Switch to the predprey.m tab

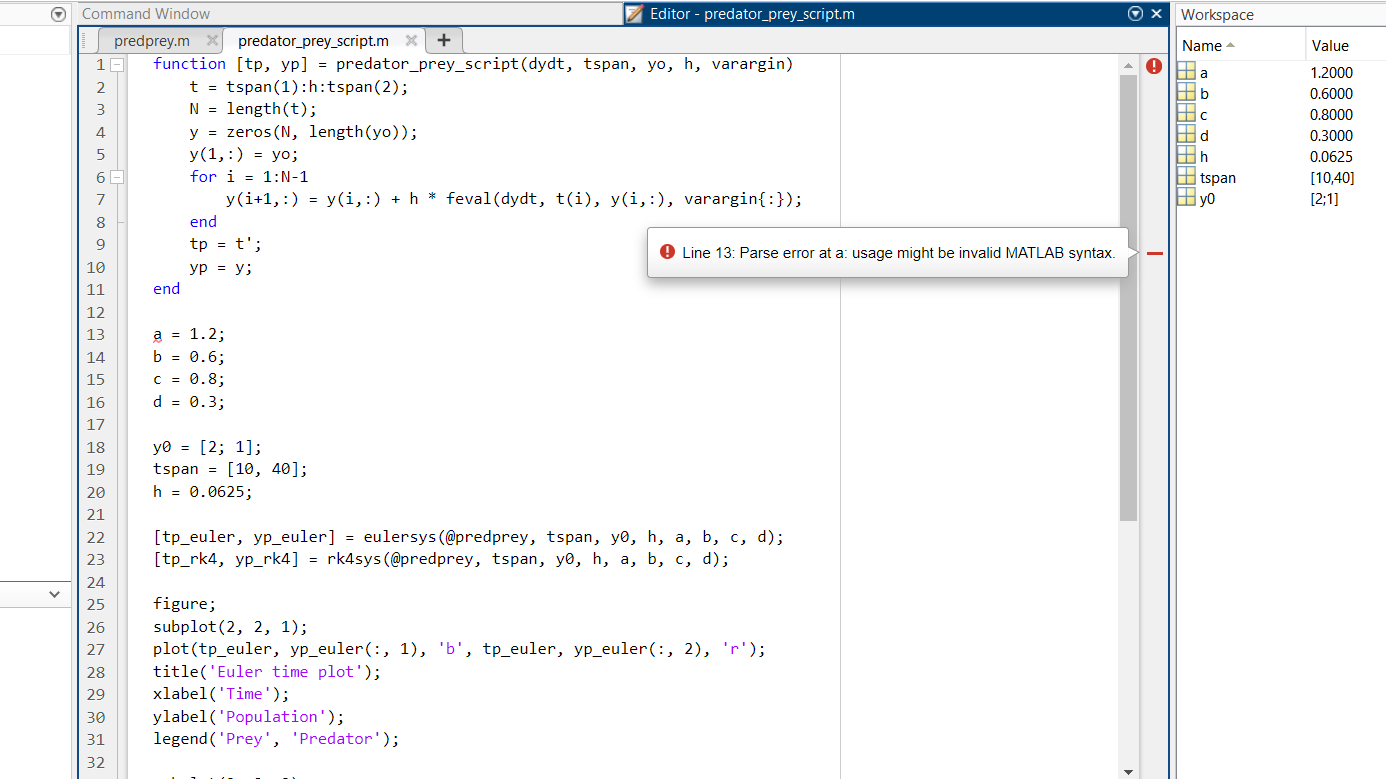coord(155,41)
